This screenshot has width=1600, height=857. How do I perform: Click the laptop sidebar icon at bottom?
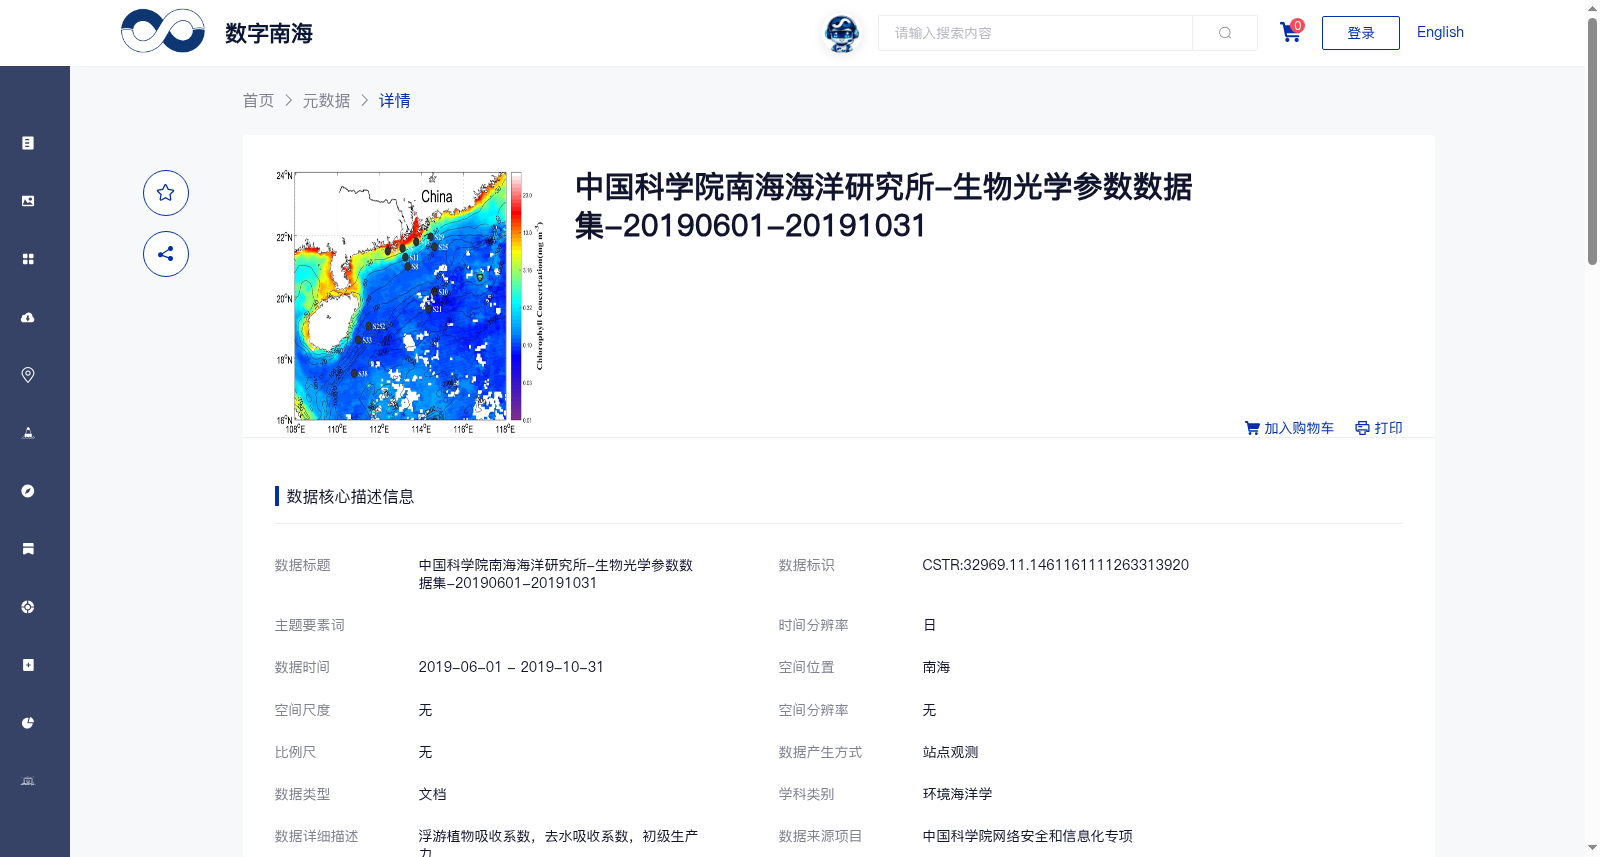click(28, 781)
